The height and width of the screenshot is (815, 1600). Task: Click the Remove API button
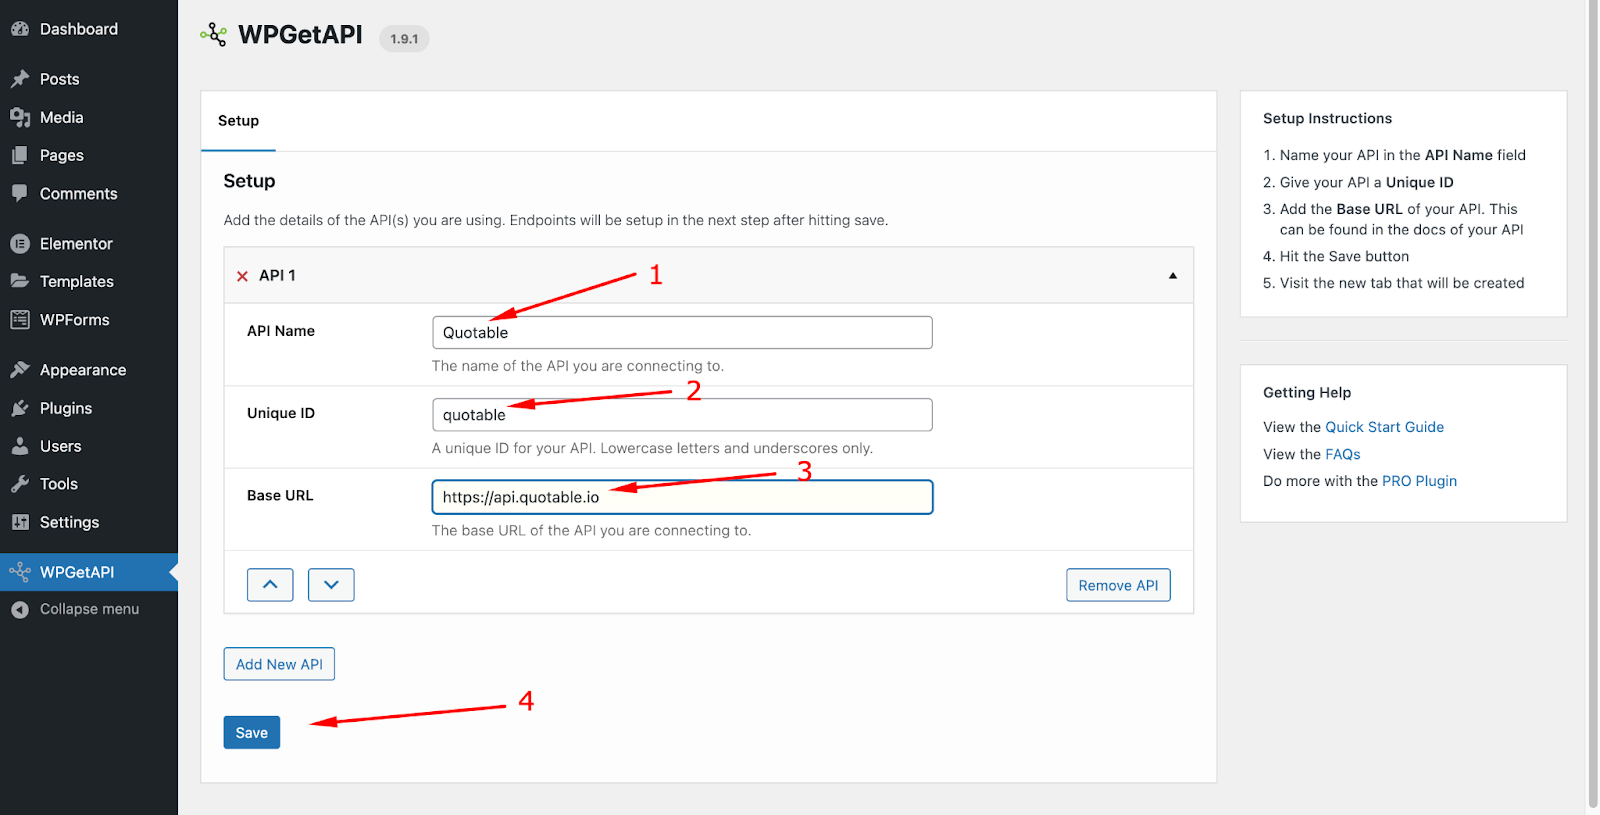(x=1118, y=585)
